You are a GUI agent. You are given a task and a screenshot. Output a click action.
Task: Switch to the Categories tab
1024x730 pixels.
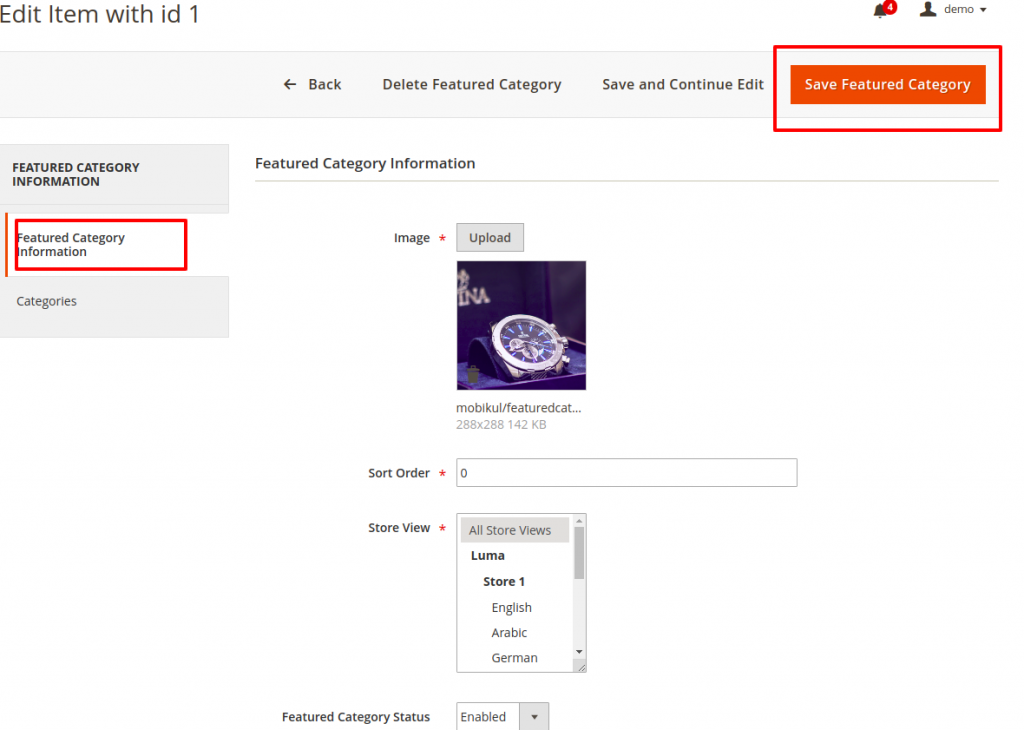tap(47, 301)
